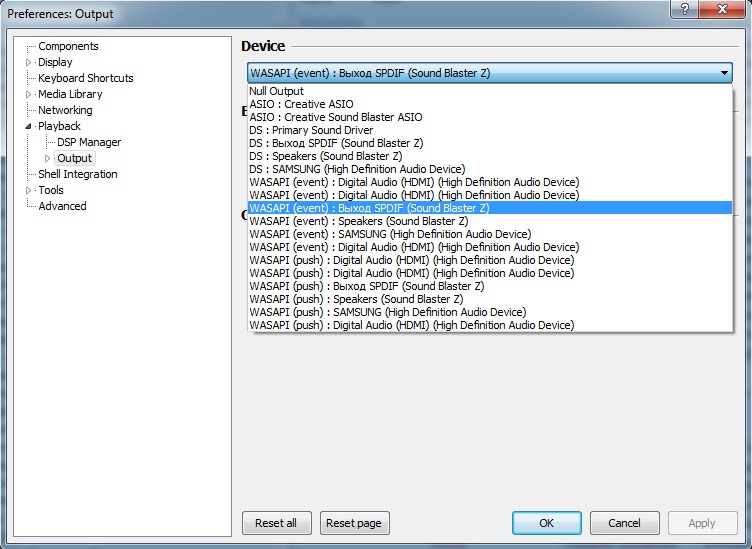Pick DS : Speakers (Sound Blaster Z)
Viewport: 752px width, 549px height.
490,156
